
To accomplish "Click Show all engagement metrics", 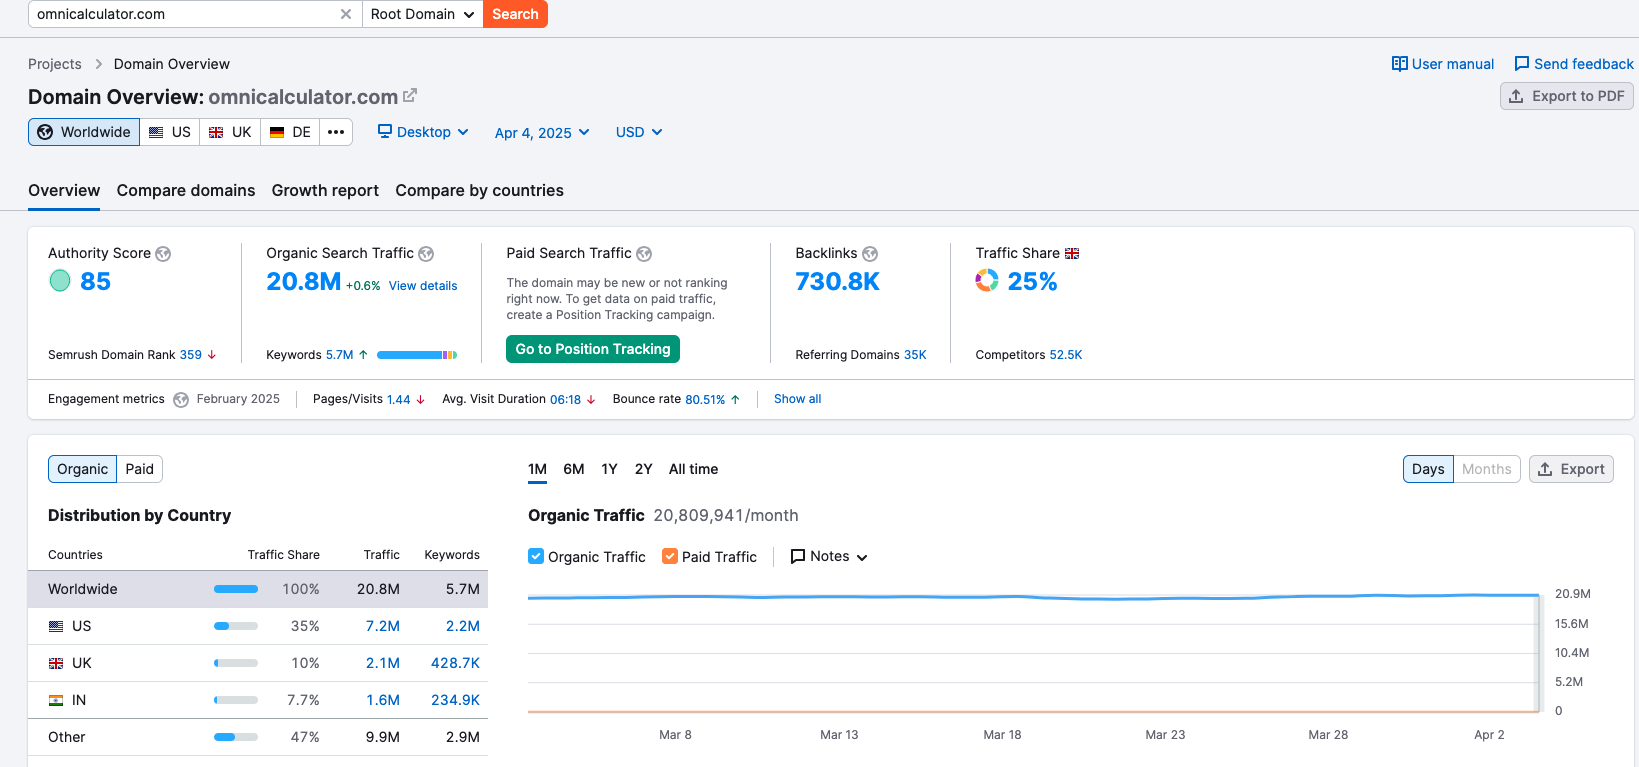I will 797,399.
